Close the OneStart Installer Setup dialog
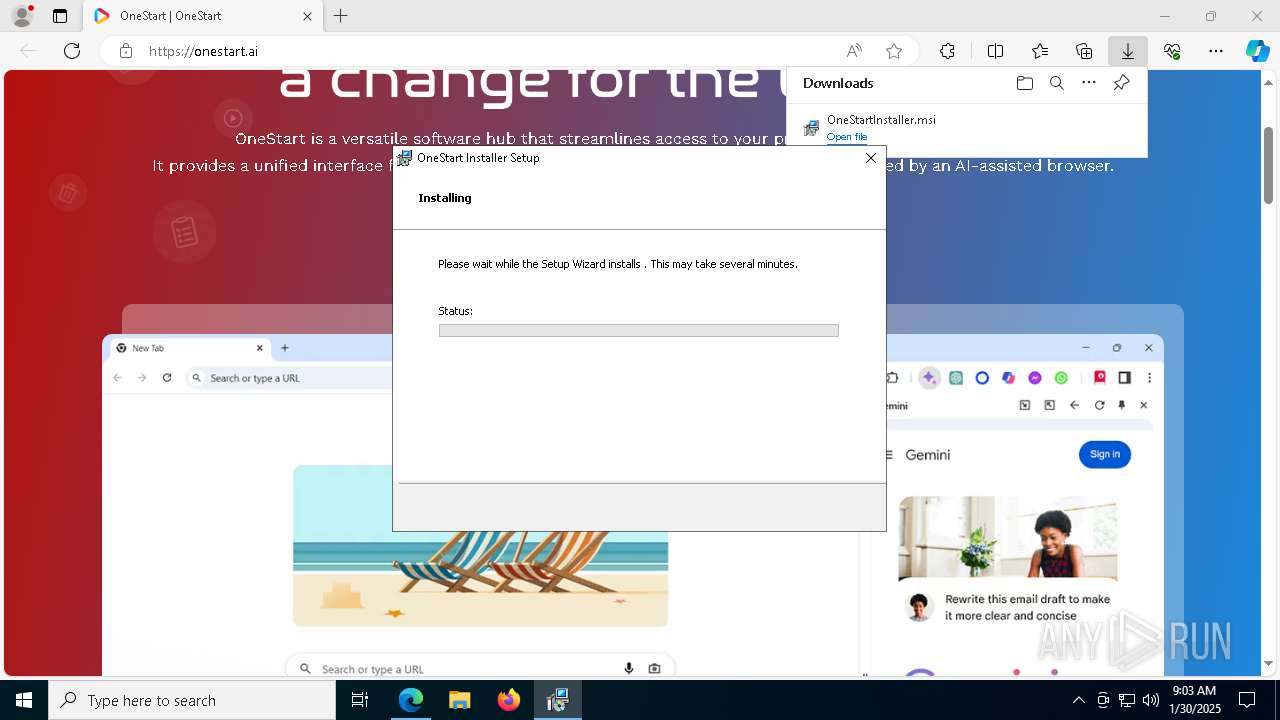Screen dimensions: 1280x720 click(x=870, y=158)
